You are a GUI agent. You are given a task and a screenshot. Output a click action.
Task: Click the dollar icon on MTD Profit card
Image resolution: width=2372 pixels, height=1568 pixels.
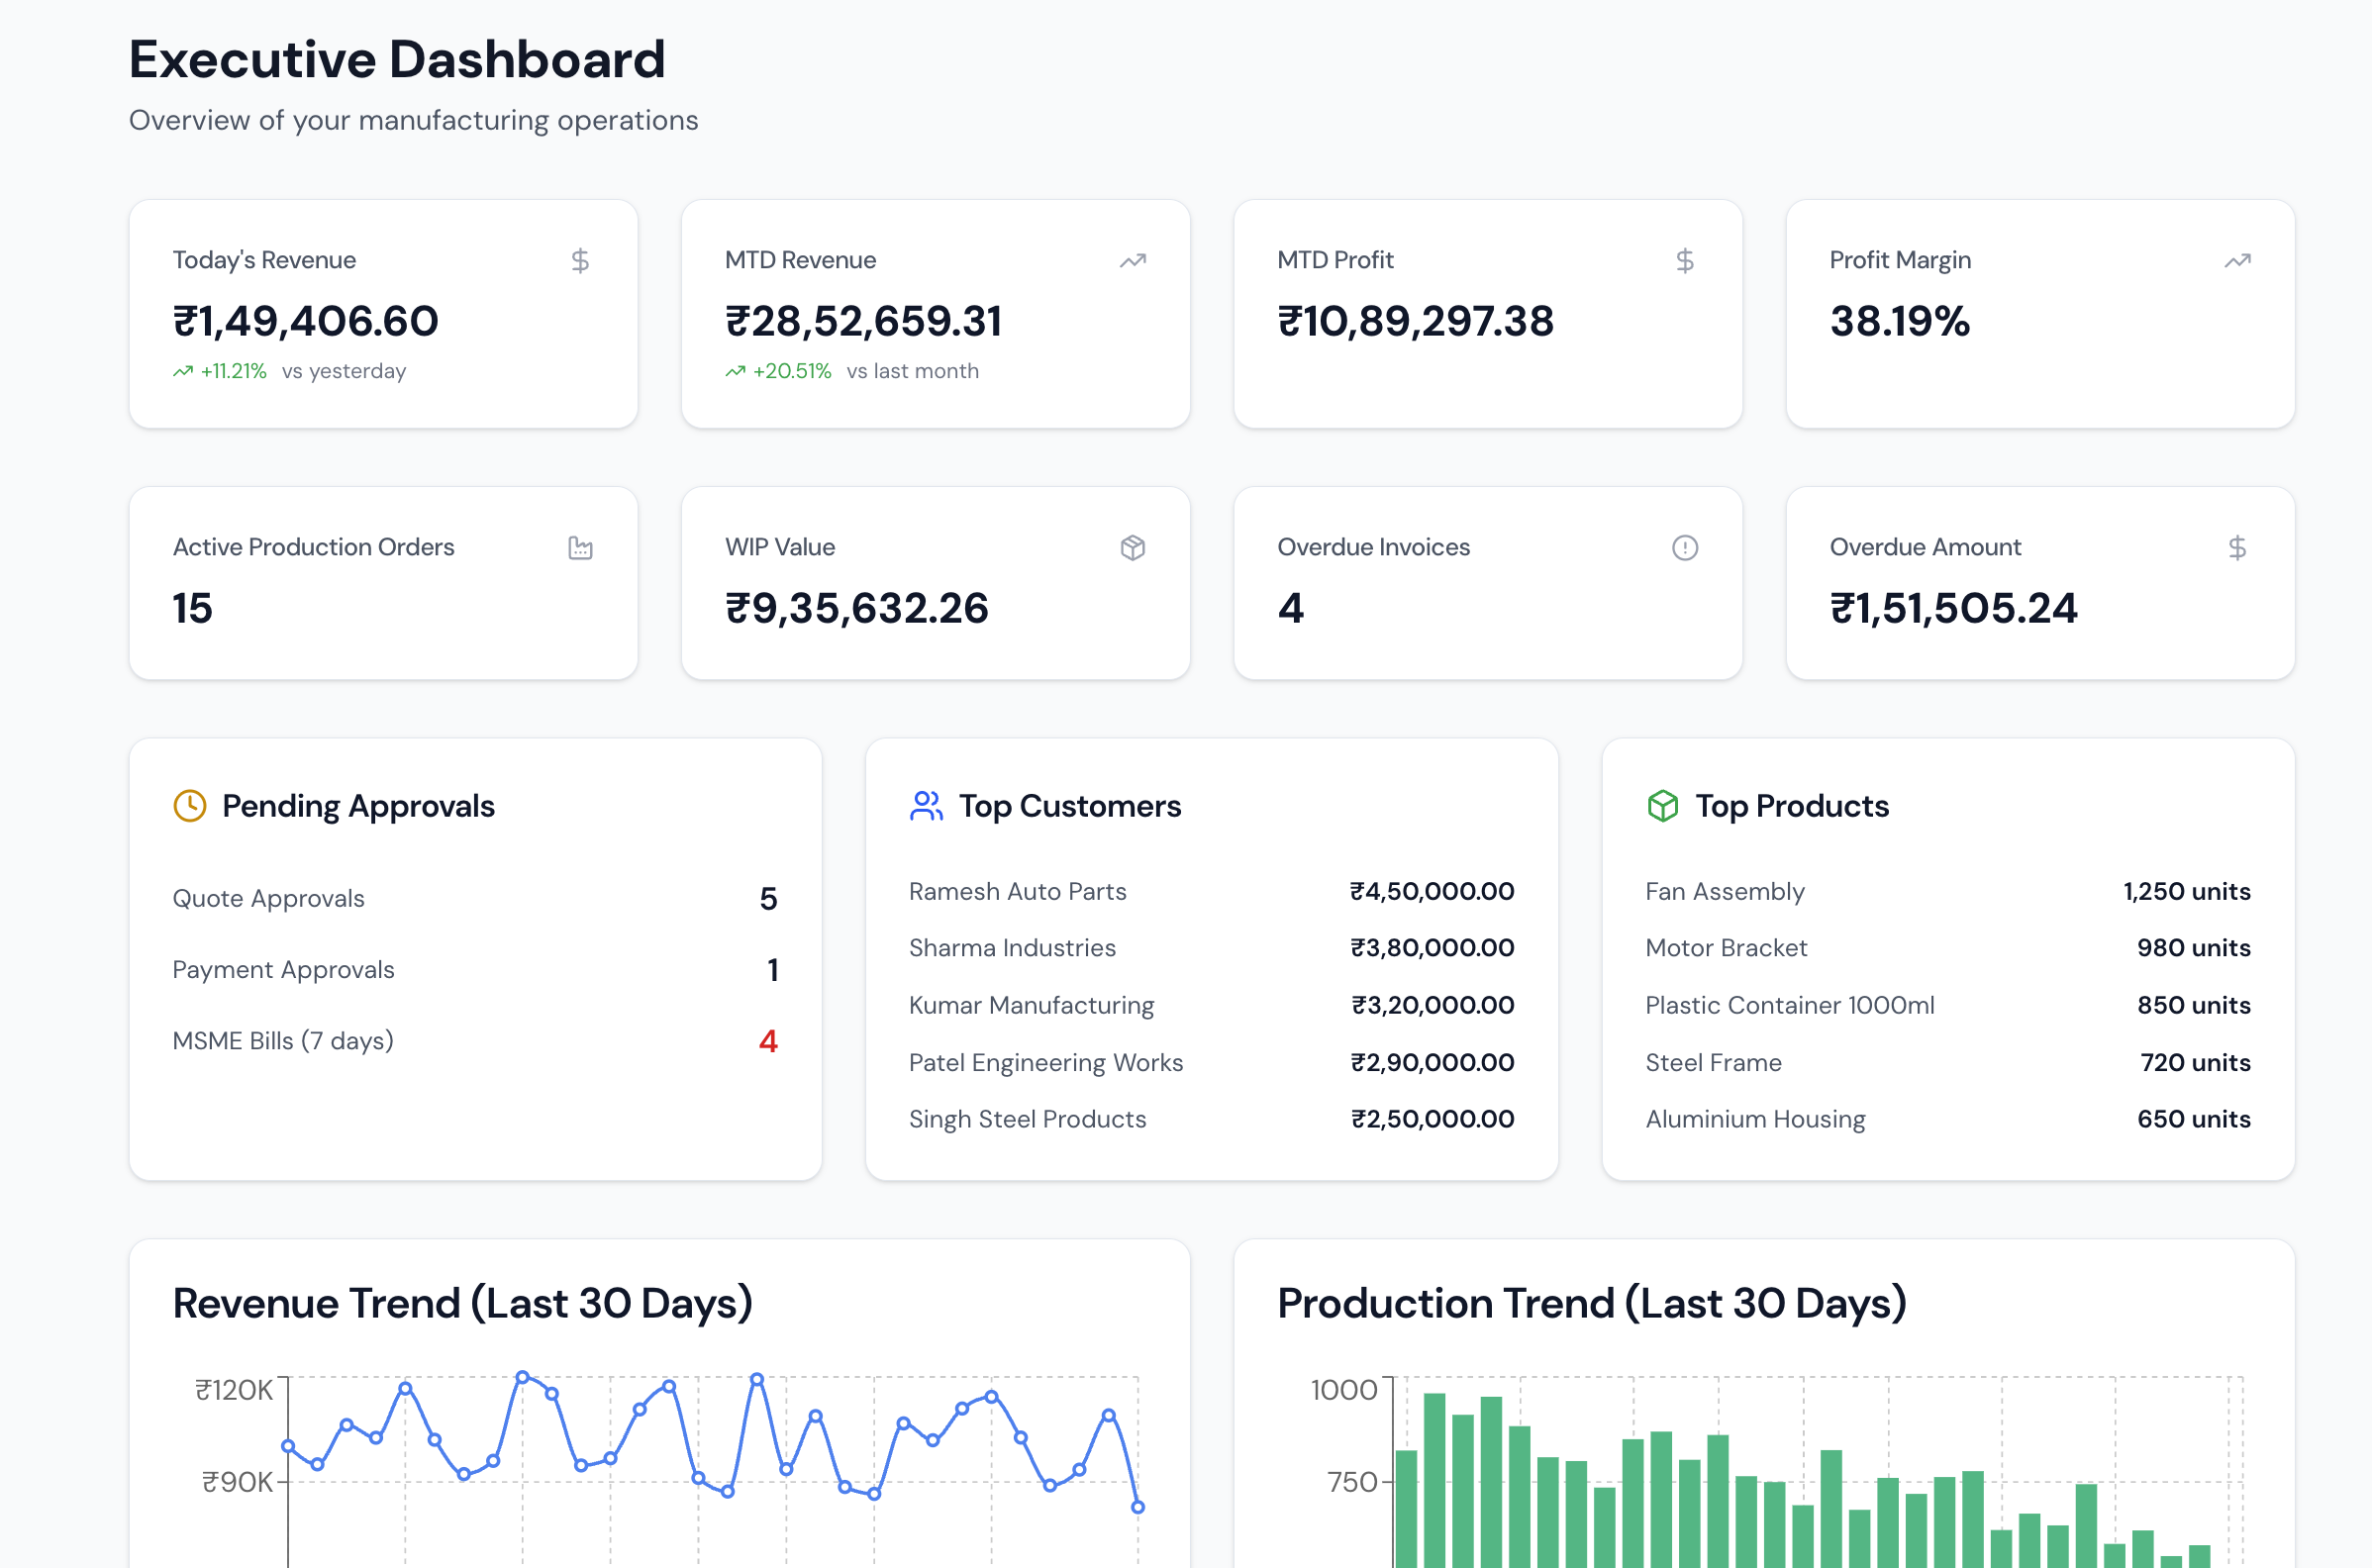pyautogui.click(x=1685, y=260)
